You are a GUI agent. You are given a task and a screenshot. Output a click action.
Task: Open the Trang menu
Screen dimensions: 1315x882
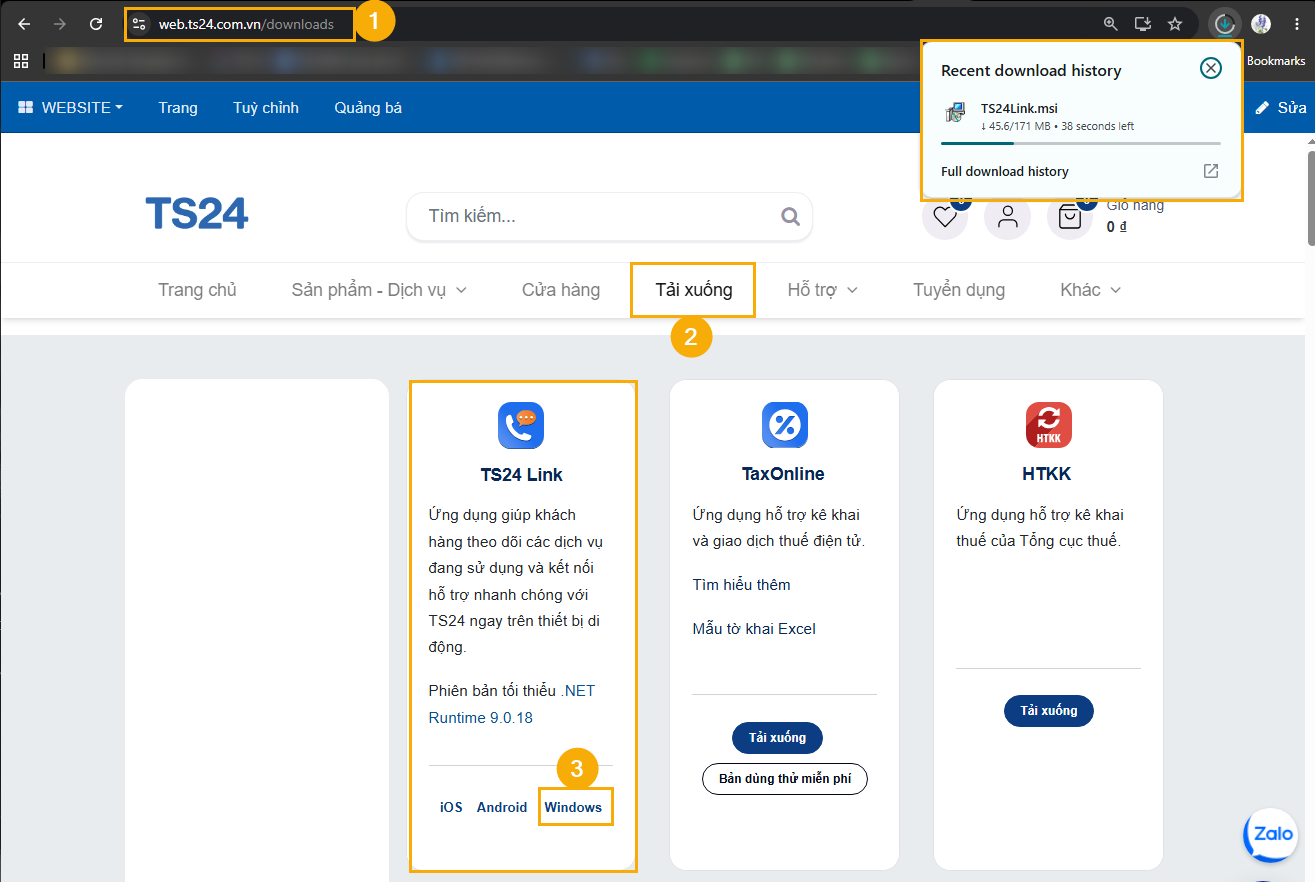(178, 107)
